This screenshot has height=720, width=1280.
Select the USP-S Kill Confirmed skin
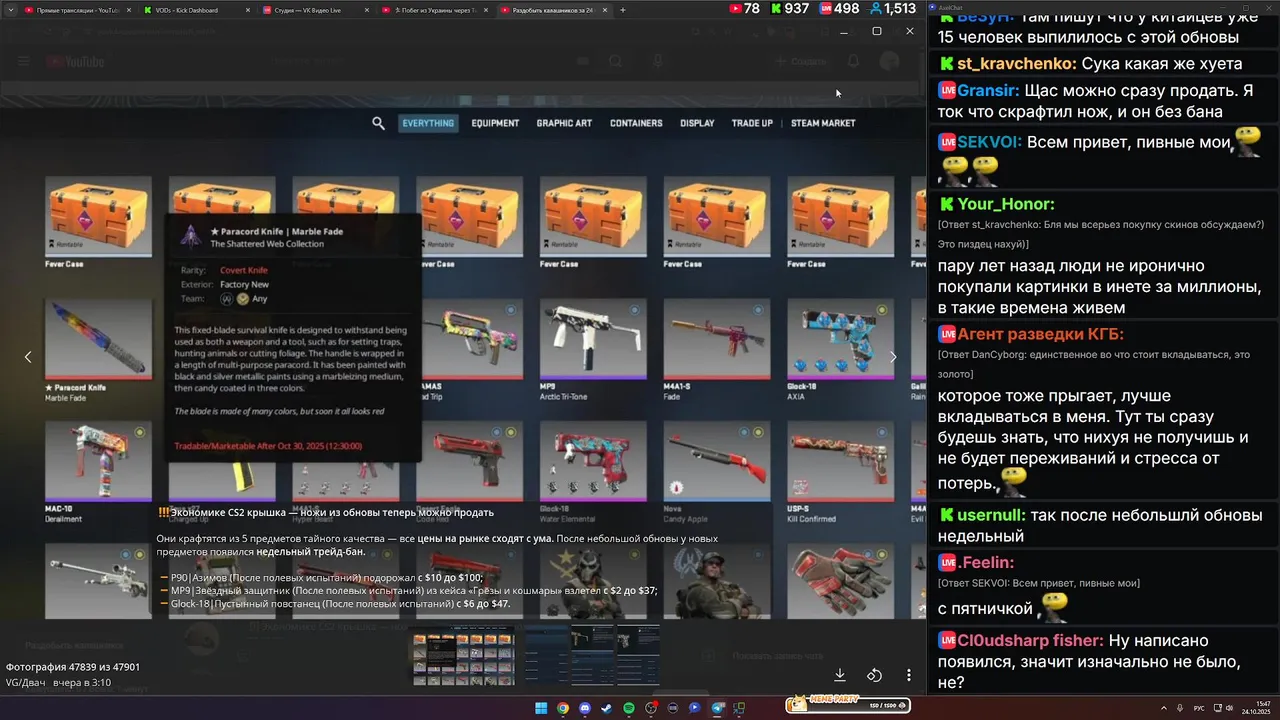(x=840, y=473)
